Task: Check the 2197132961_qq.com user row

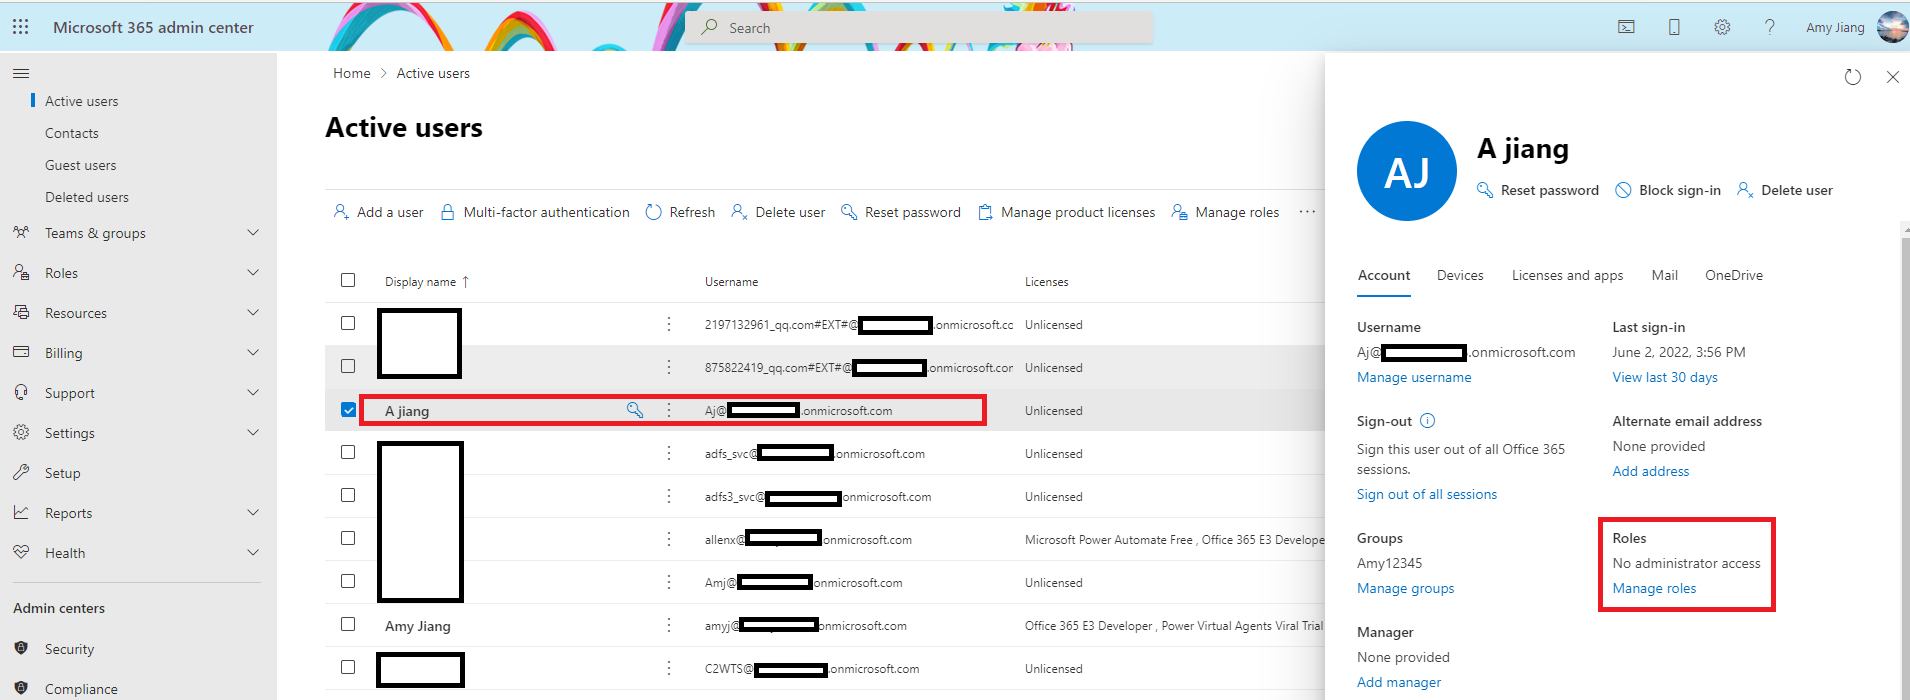Action: (348, 323)
